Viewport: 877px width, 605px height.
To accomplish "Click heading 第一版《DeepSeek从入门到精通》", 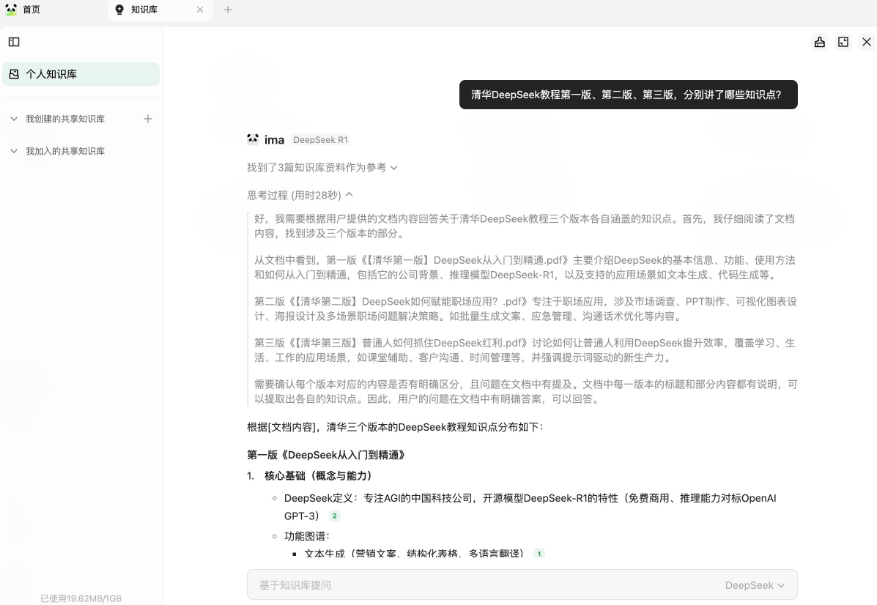I will pos(326,455).
